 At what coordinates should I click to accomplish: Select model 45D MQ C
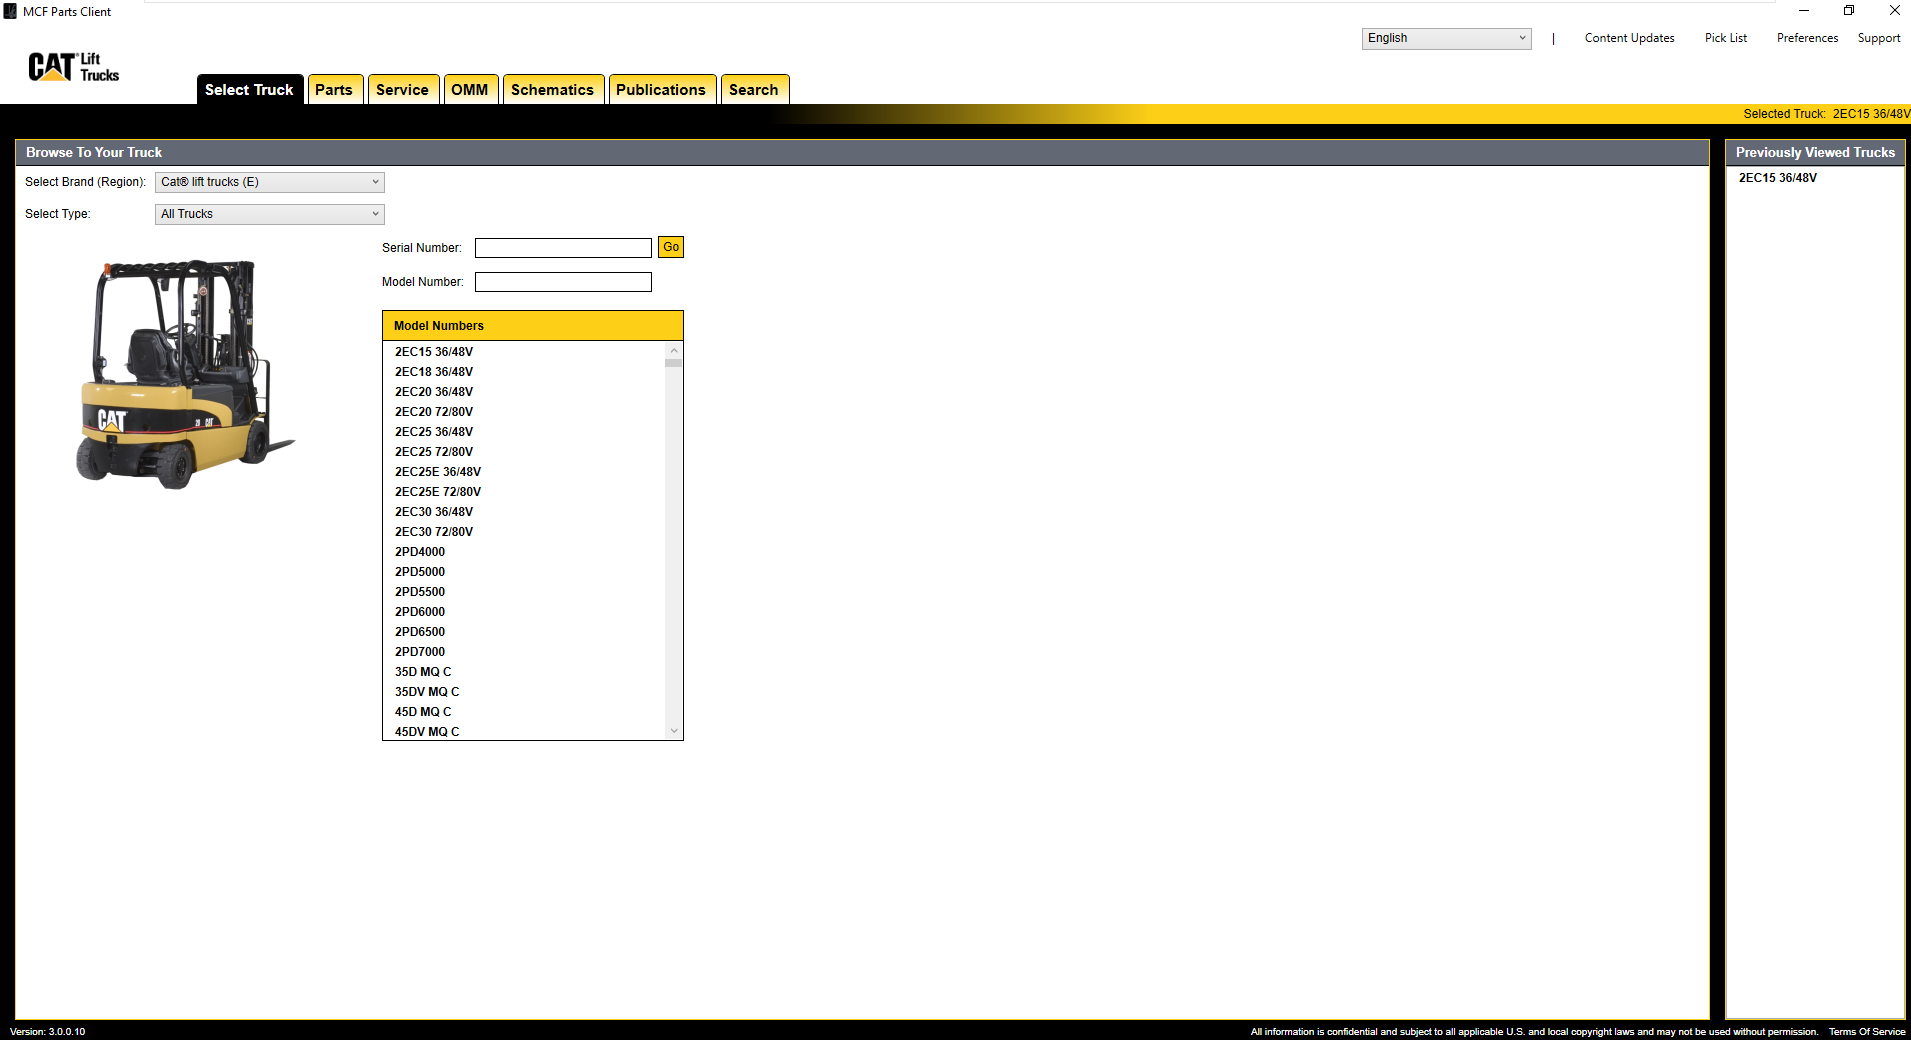tap(423, 712)
